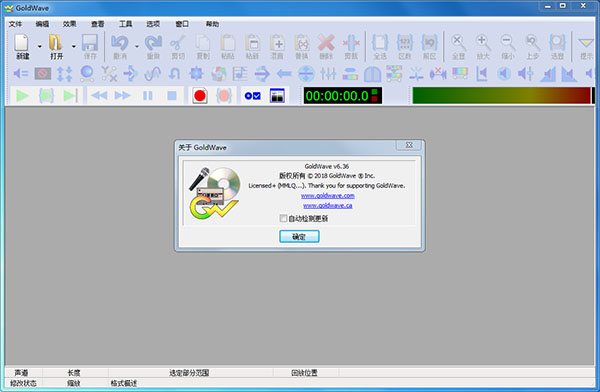Image resolution: width=600 pixels, height=392 pixels.
Task: Click the 上步 (Previous Zoom) icon
Action: click(x=533, y=43)
